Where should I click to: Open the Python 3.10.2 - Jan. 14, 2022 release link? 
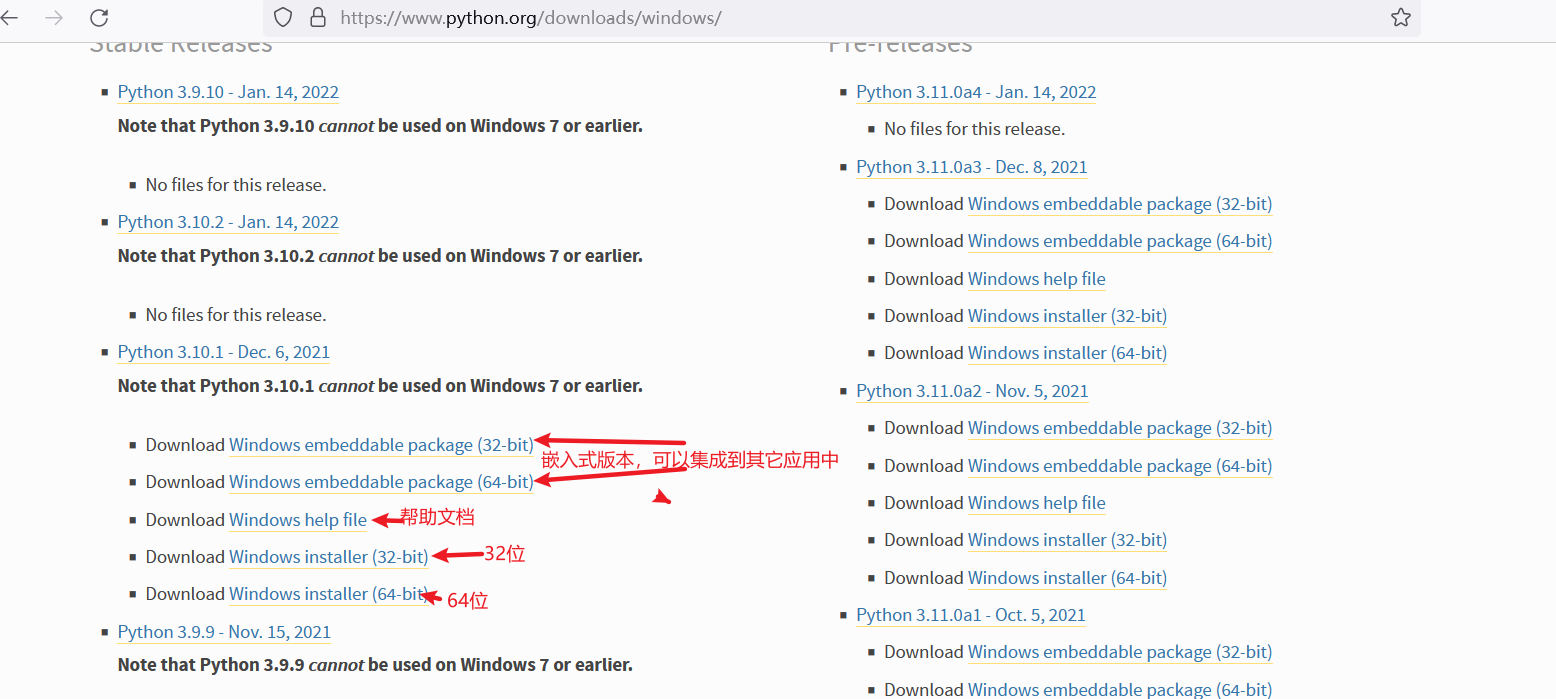(228, 222)
